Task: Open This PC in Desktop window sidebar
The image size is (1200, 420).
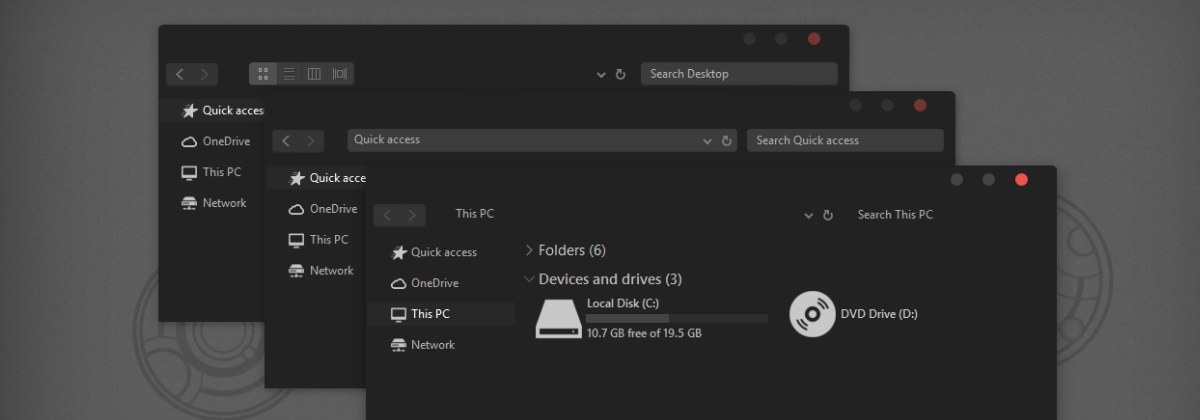Action: [x=222, y=172]
